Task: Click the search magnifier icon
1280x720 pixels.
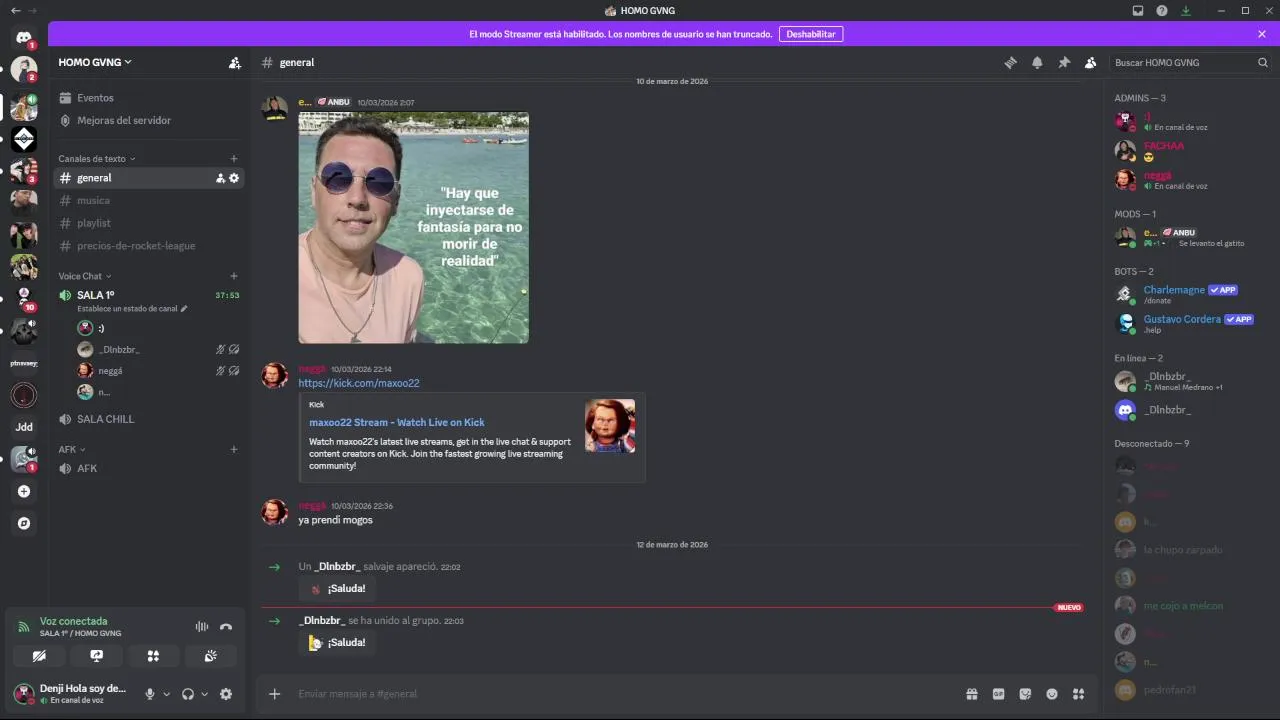Action: coord(1263,62)
